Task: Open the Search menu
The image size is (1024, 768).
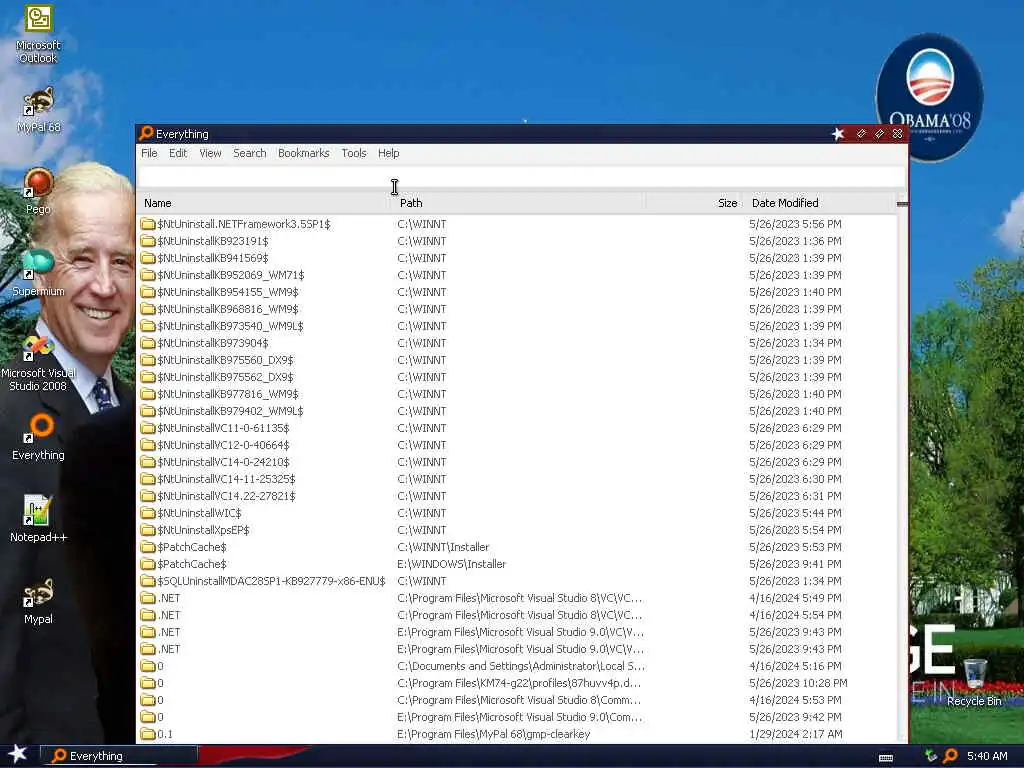Action: click(249, 153)
